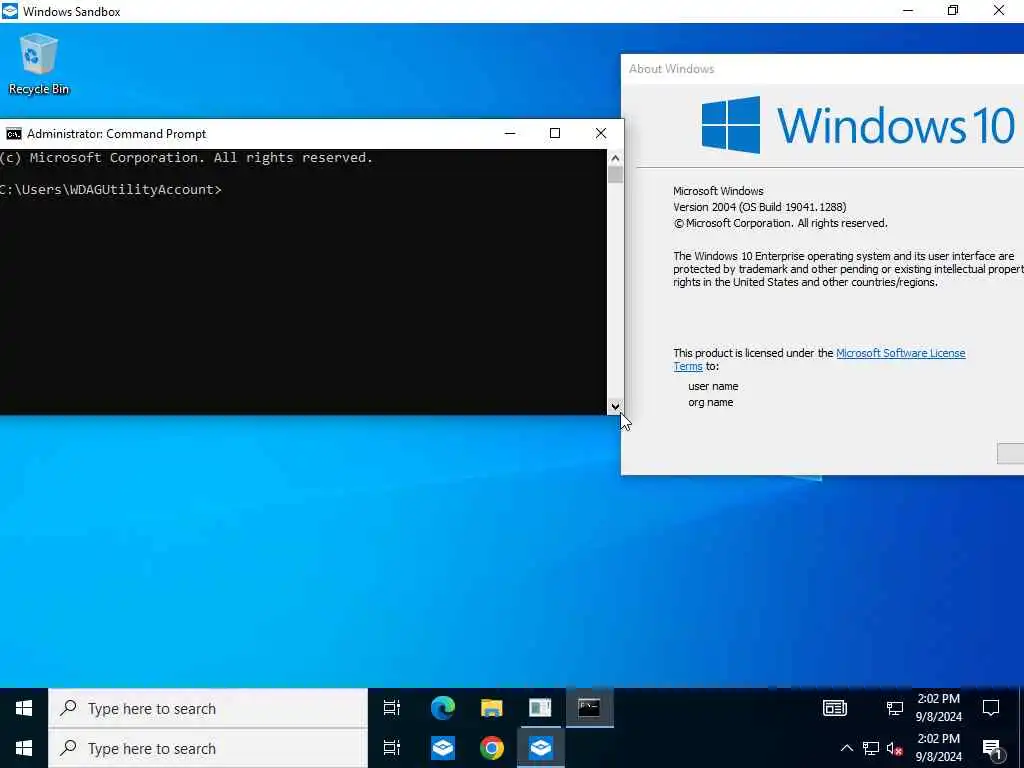
Task: Click the Command Prompt scrollbar thumb
Action: pos(615,174)
